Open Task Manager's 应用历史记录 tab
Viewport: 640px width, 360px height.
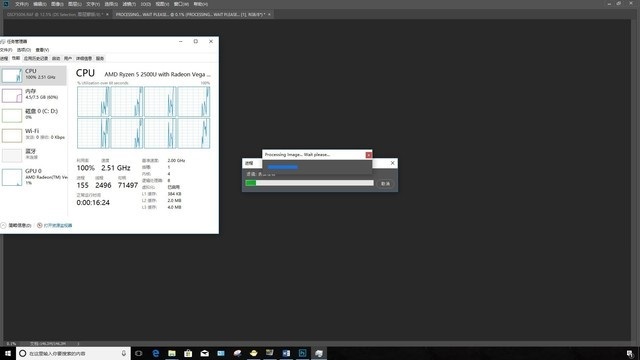coord(36,58)
